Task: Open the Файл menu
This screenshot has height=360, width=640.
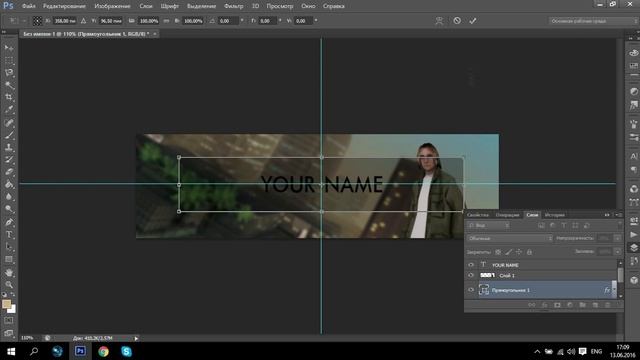Action: coord(28,6)
